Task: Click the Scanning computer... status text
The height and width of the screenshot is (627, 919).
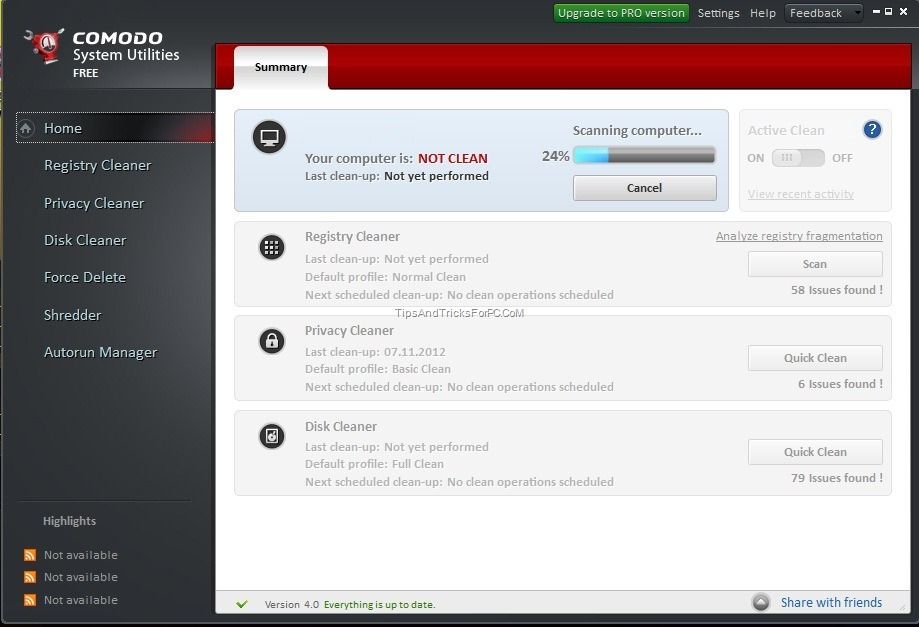Action: (637, 131)
